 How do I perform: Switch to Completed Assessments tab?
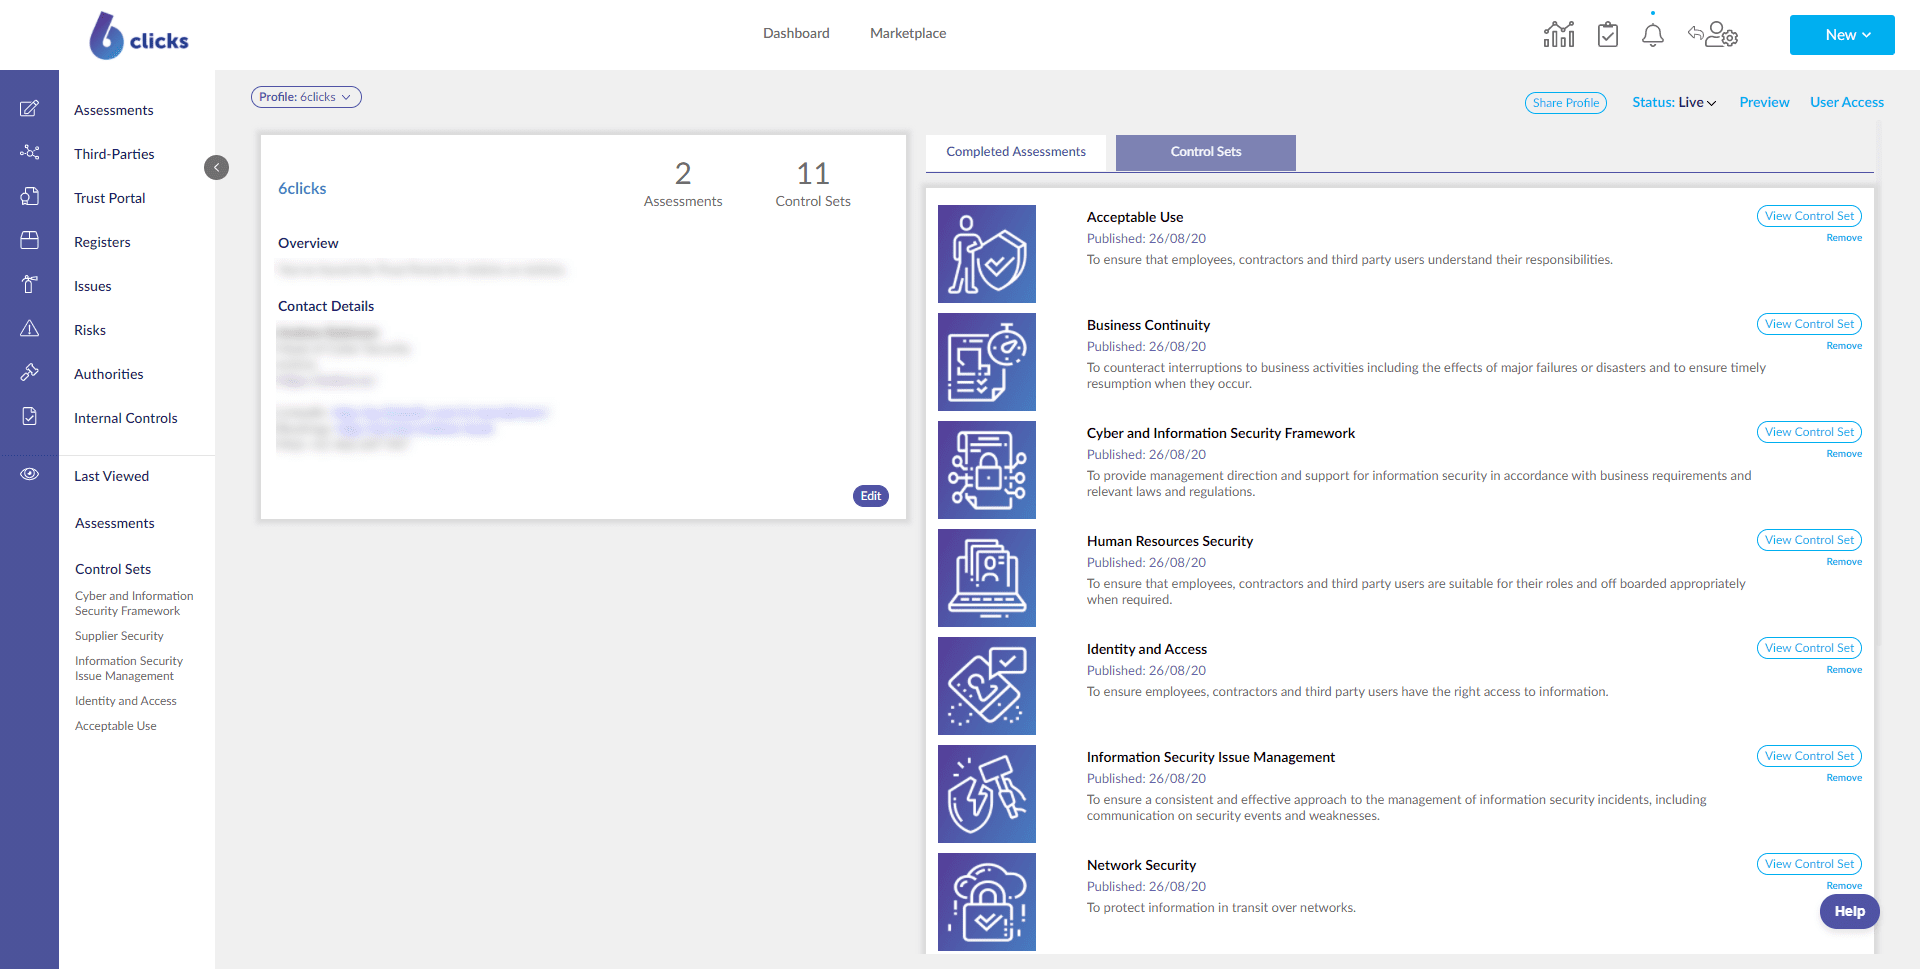[1015, 152]
